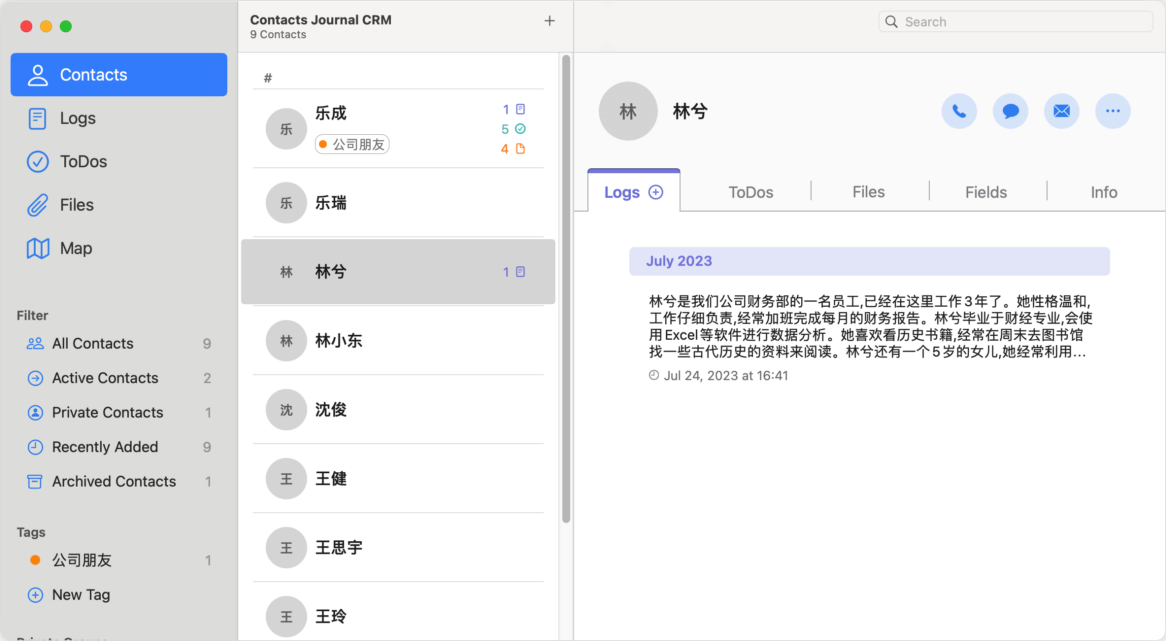This screenshot has height=641, width=1166.
Task: Show Recently Added contacts
Action: coord(119,447)
